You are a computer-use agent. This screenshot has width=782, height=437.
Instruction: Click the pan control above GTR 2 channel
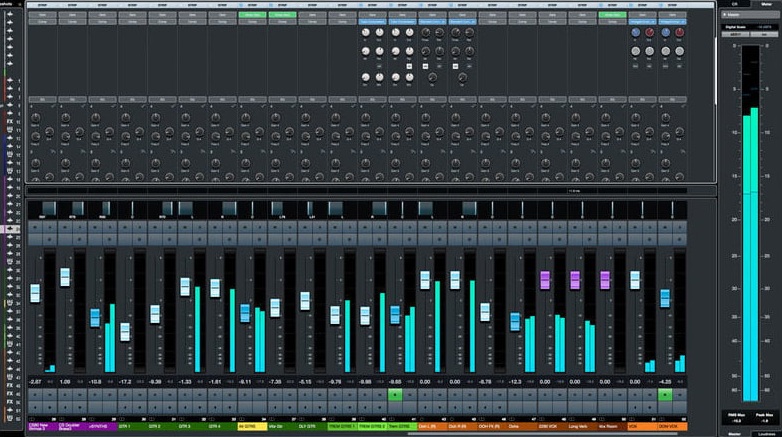coord(162,209)
